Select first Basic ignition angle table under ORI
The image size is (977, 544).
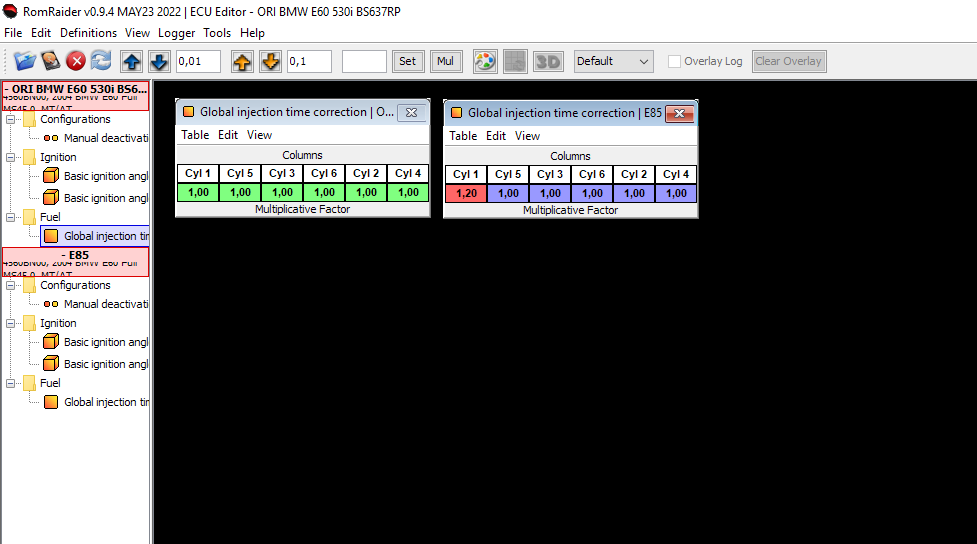(x=96, y=176)
